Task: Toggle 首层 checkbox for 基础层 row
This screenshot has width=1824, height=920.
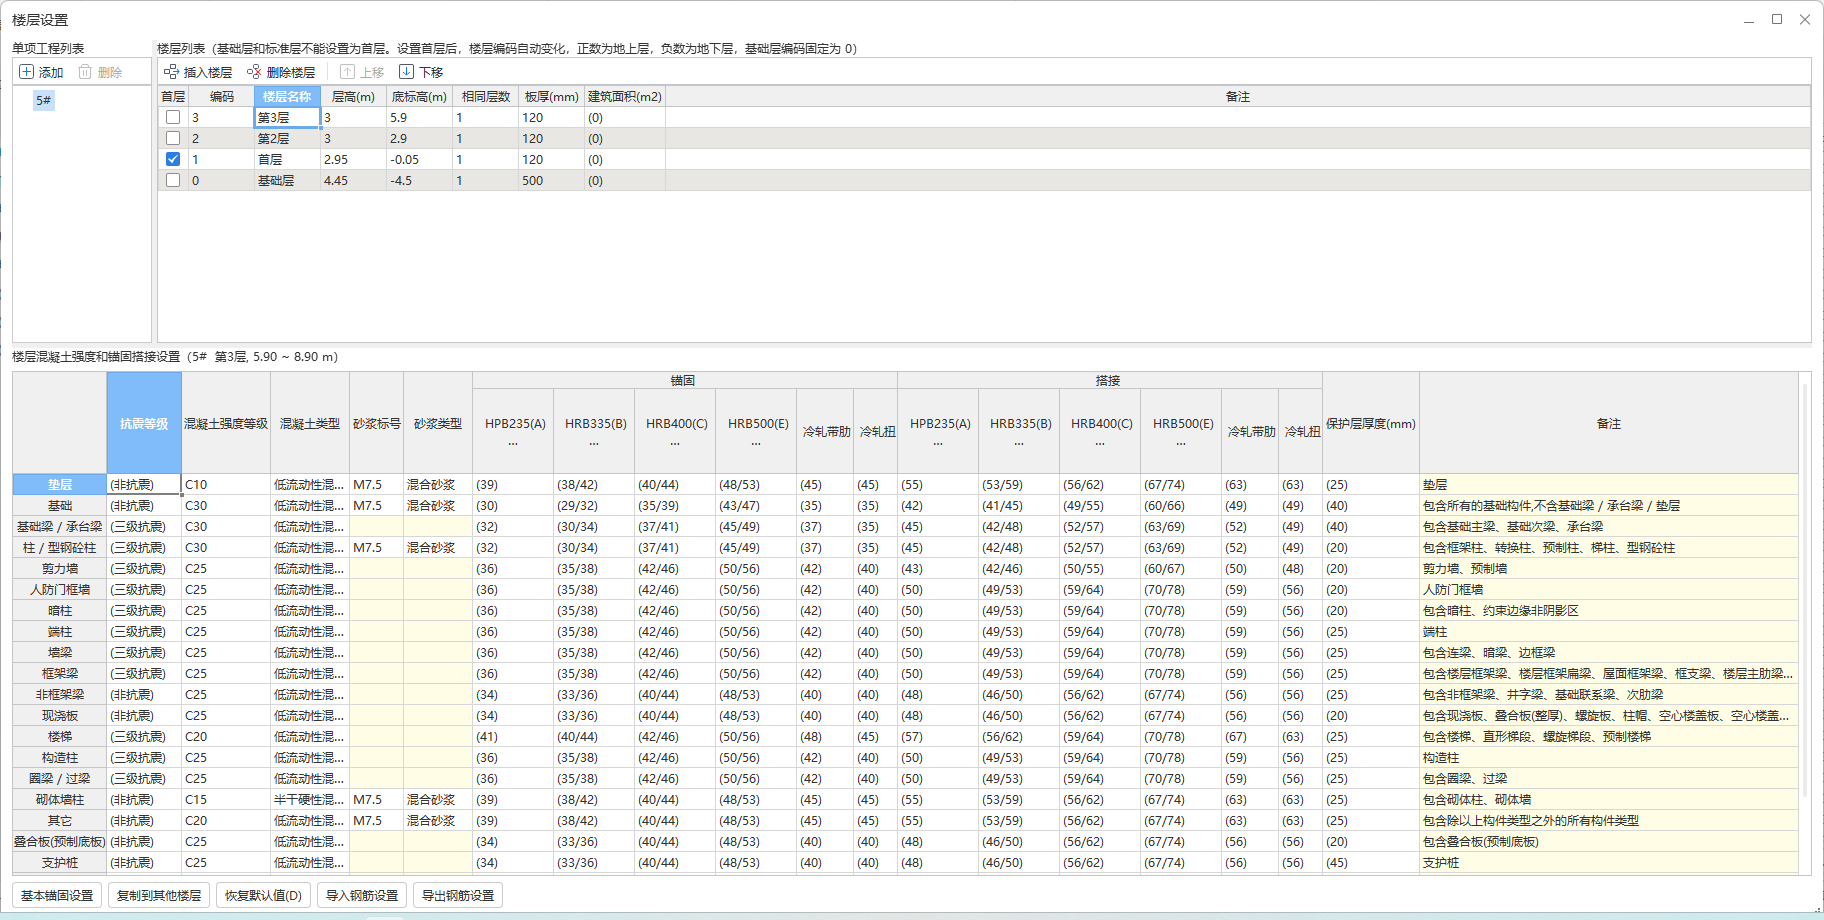Action: [x=173, y=180]
